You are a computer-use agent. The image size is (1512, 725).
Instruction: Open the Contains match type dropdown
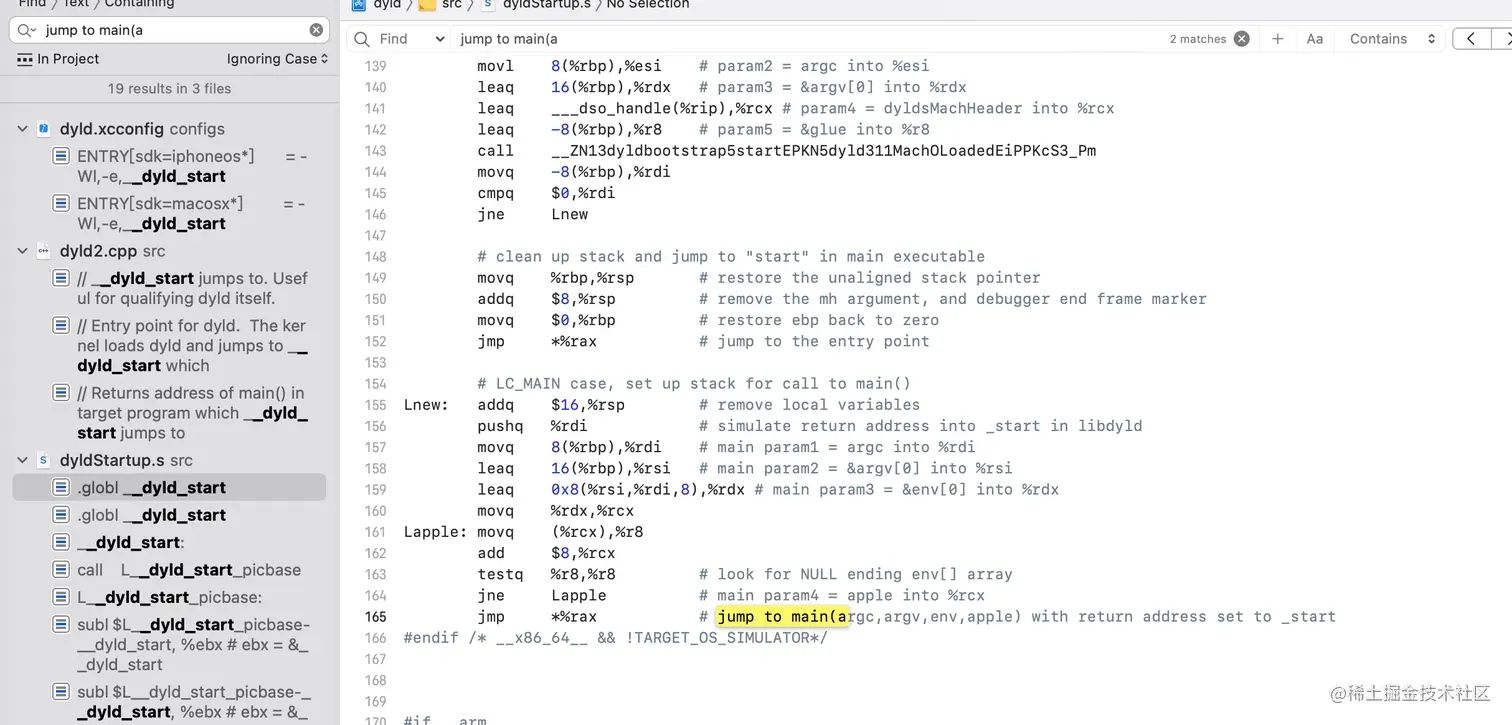pyautogui.click(x=1394, y=39)
